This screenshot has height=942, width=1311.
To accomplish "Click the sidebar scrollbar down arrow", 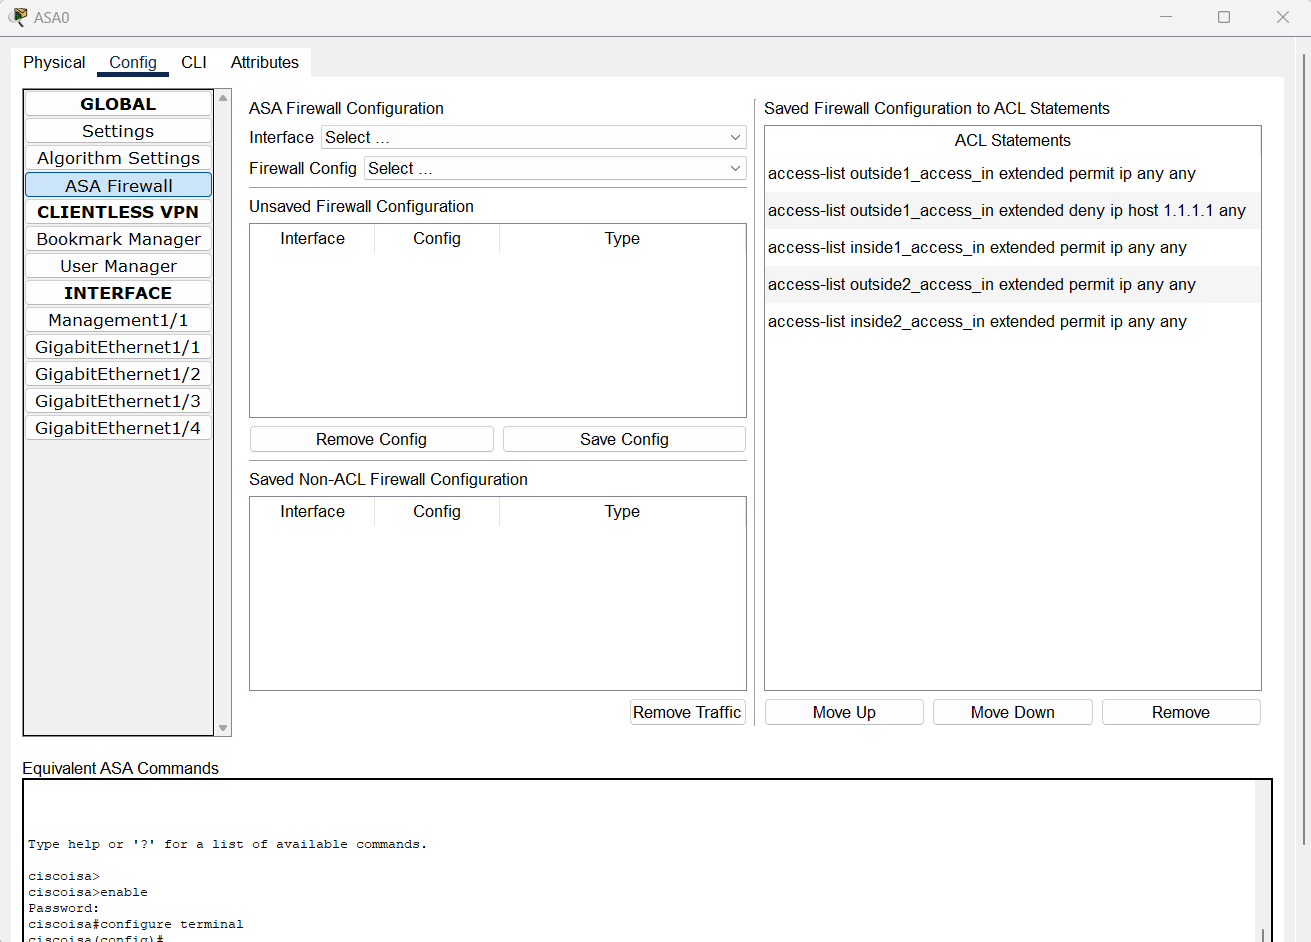I will tap(222, 728).
